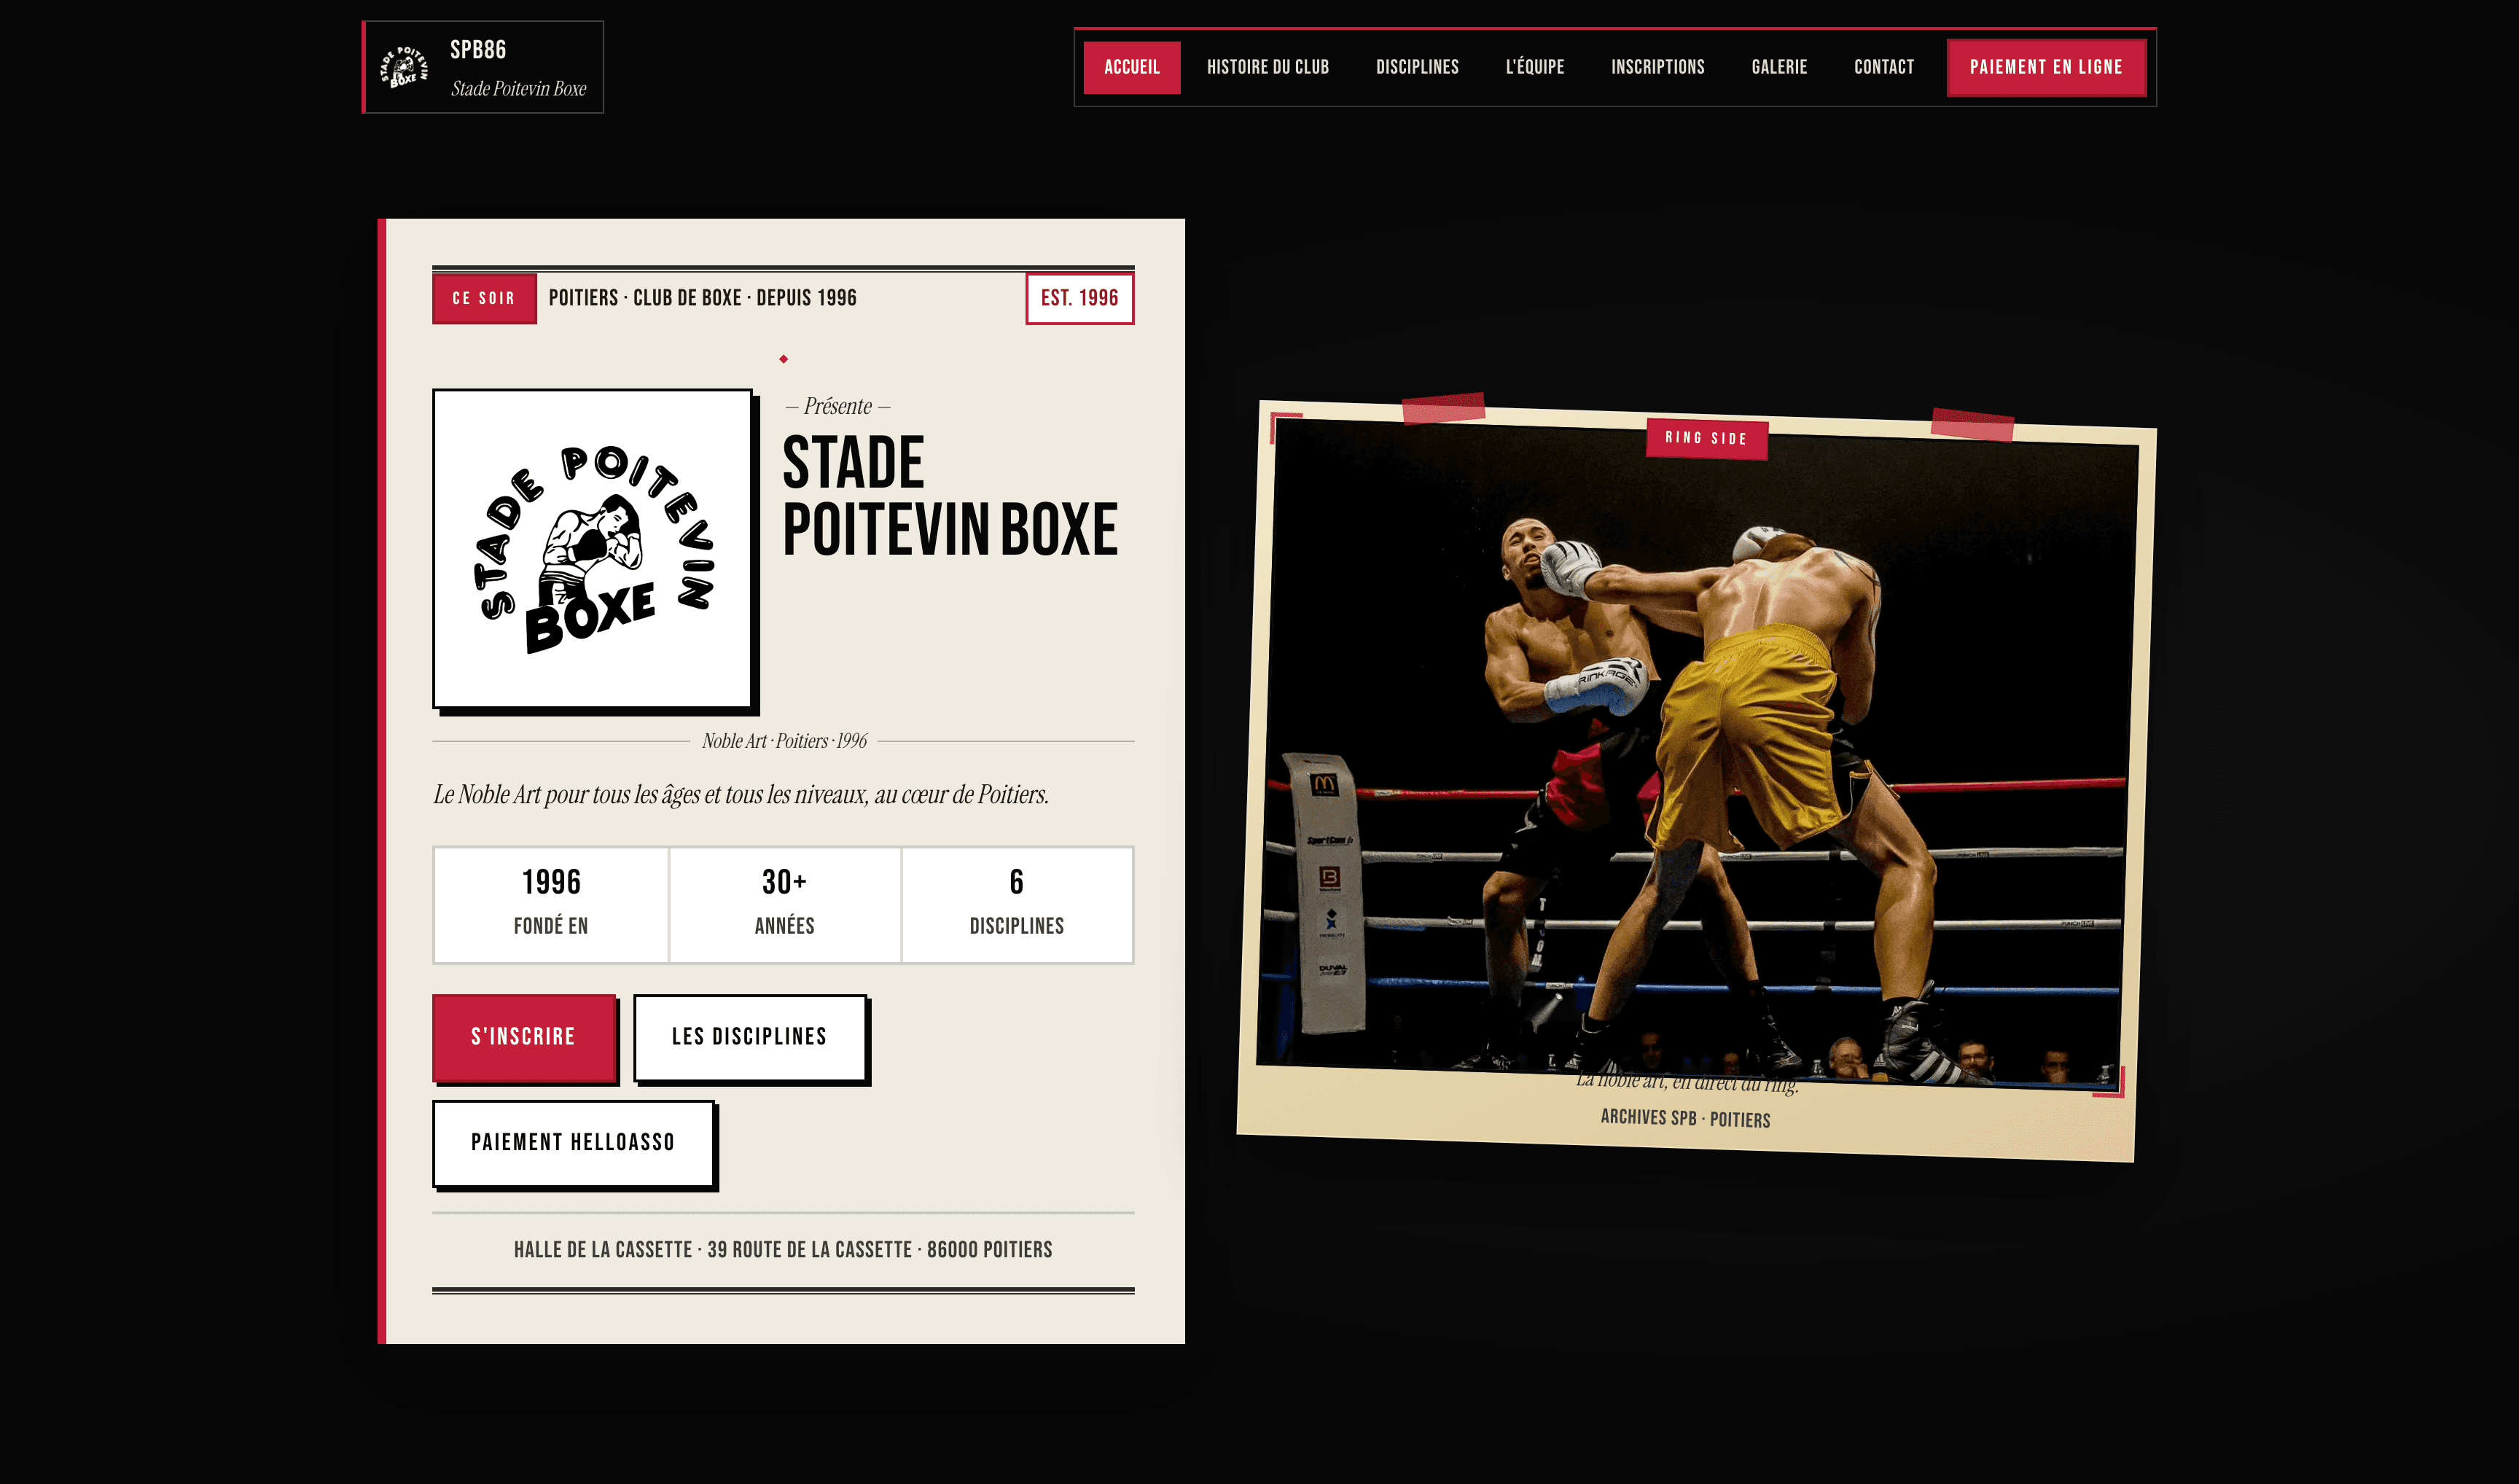Click the Stade Poitevin Boxe heading
Image resolution: width=2519 pixels, height=1484 pixels.
click(949, 496)
